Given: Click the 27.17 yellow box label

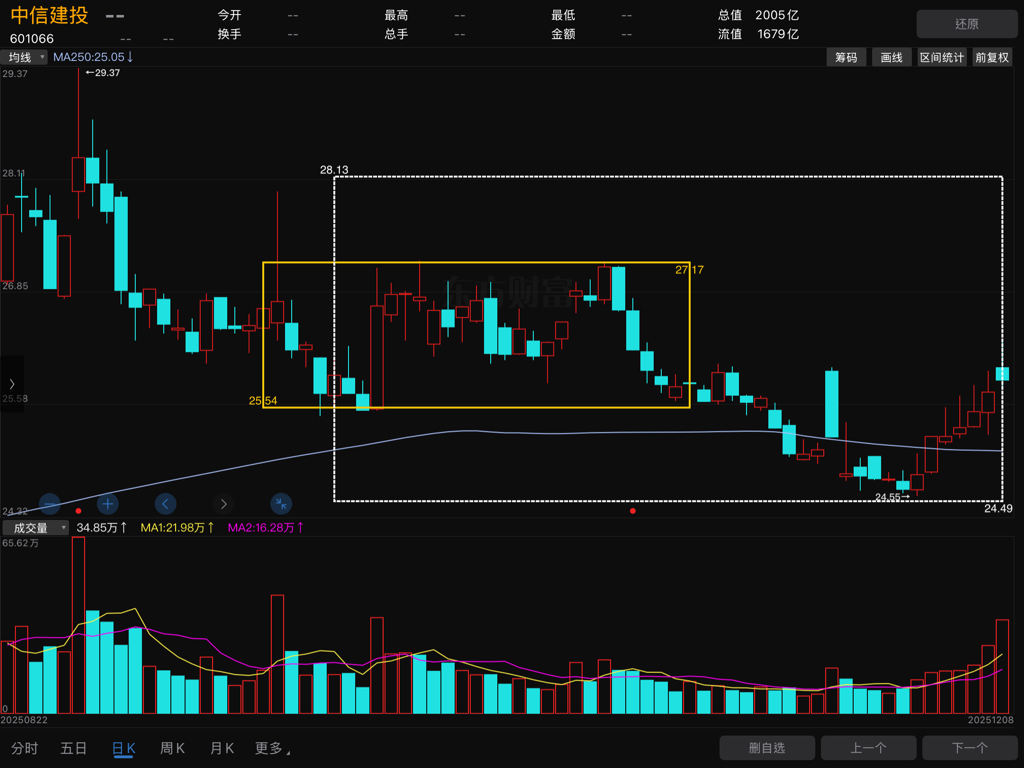Looking at the screenshot, I should tap(689, 270).
